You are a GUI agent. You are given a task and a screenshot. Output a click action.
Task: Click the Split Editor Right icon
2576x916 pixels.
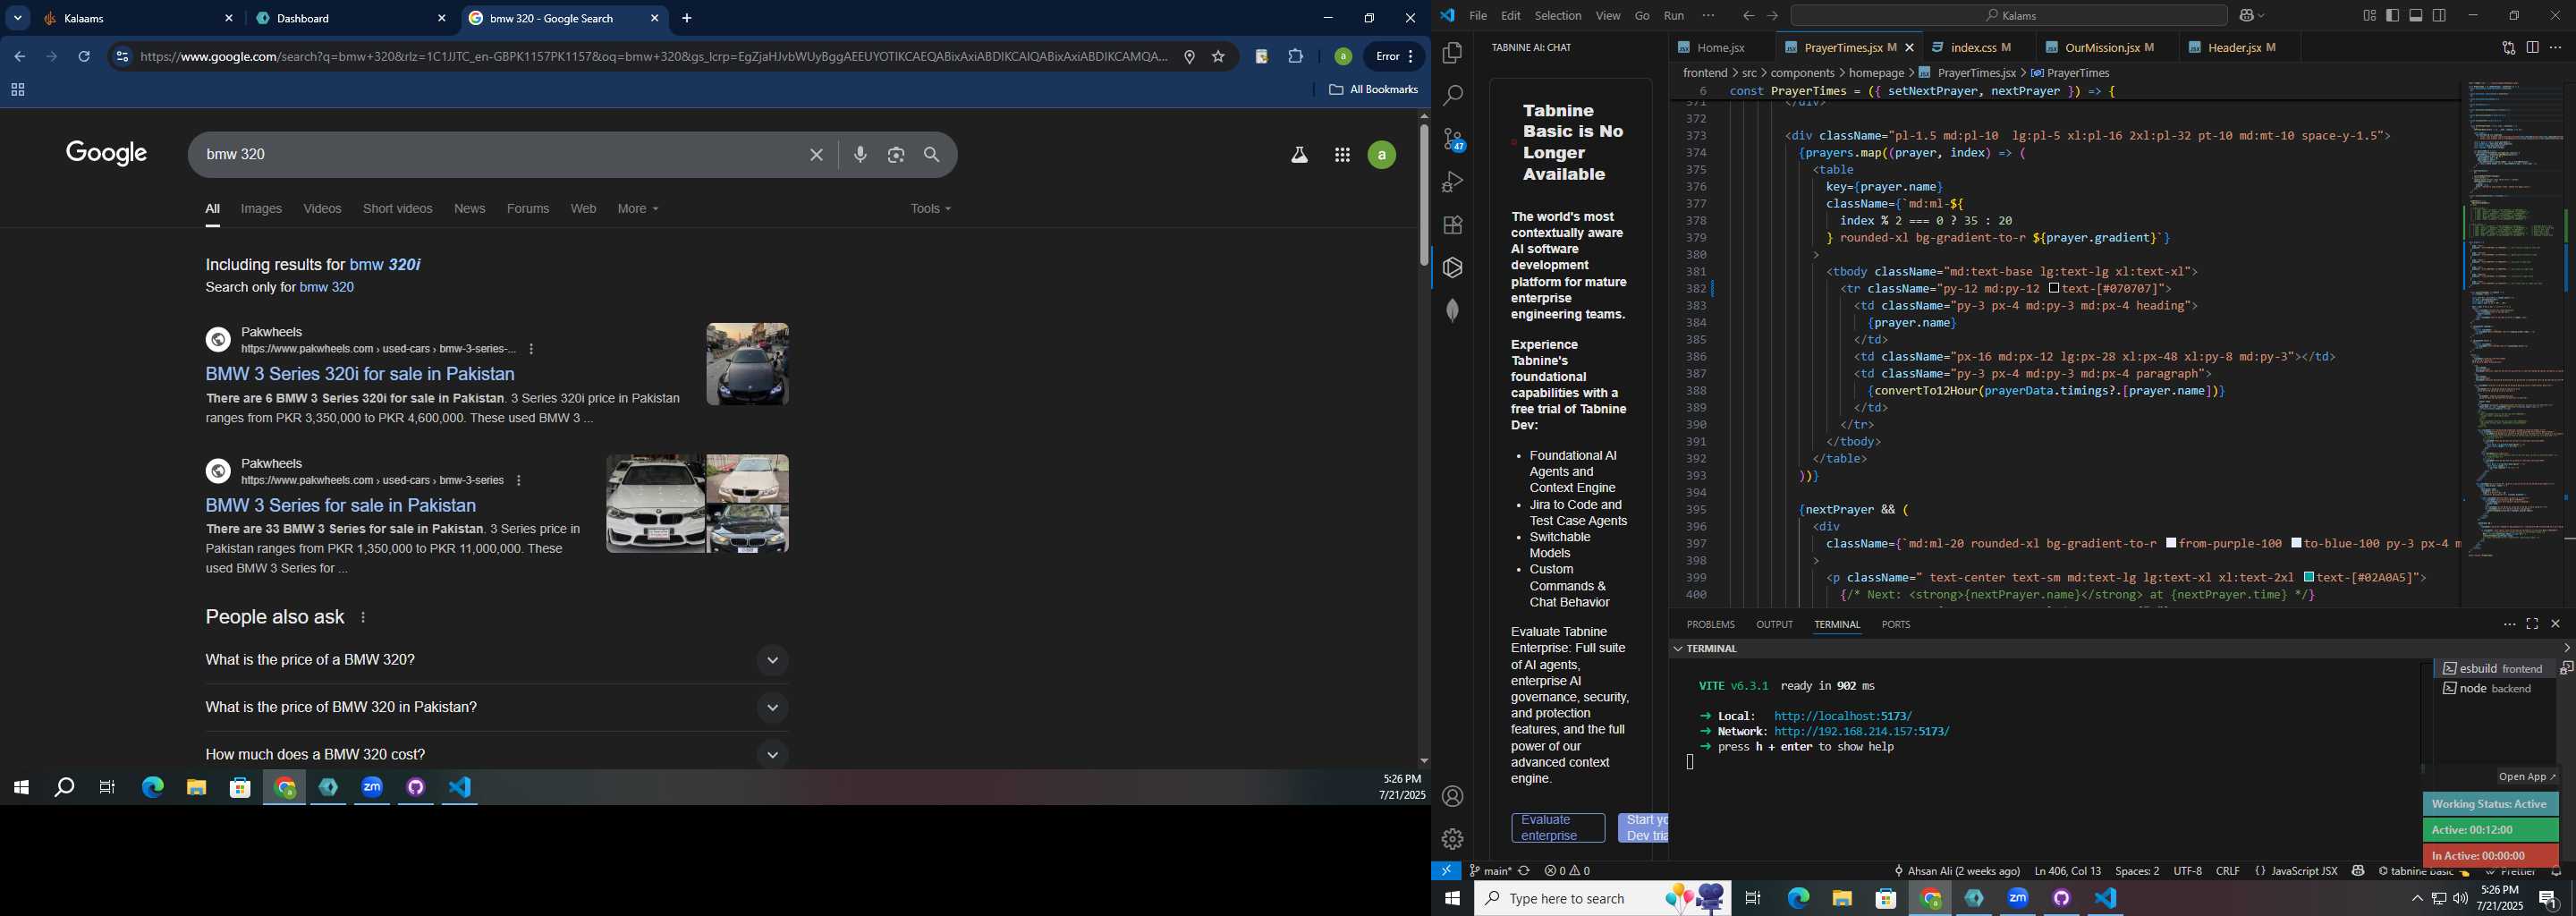[x=2532, y=47]
